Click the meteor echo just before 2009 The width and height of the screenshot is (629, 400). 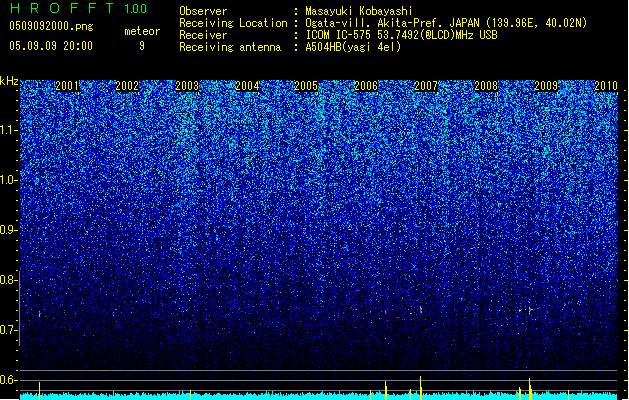(530, 310)
